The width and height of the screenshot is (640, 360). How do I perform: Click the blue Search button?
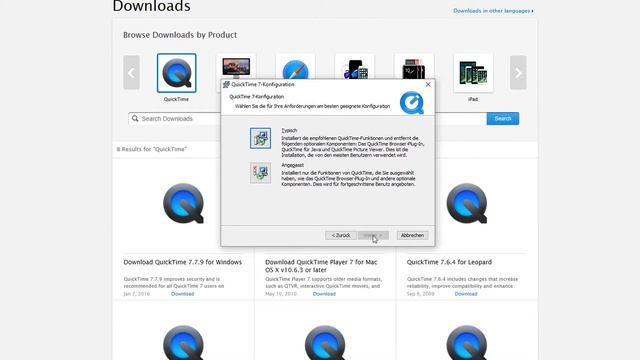point(503,118)
